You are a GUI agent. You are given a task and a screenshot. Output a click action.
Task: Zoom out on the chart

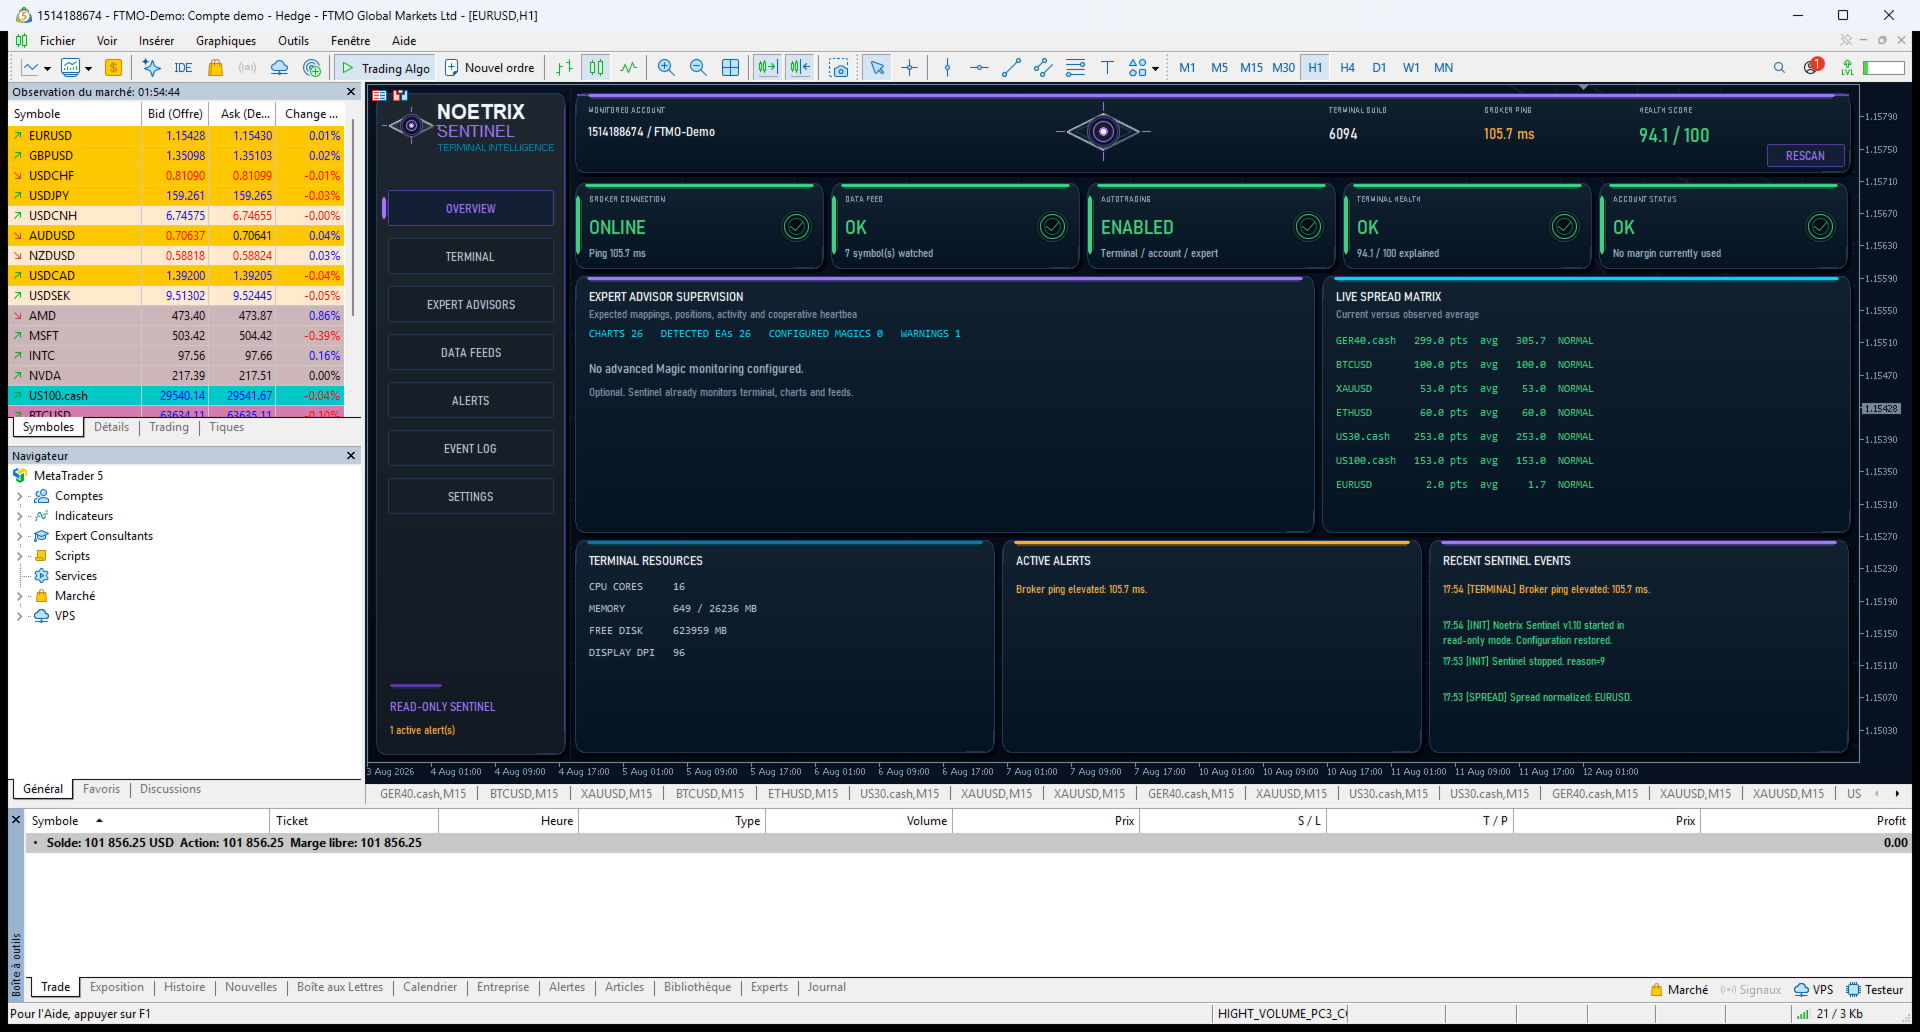pyautogui.click(x=698, y=68)
